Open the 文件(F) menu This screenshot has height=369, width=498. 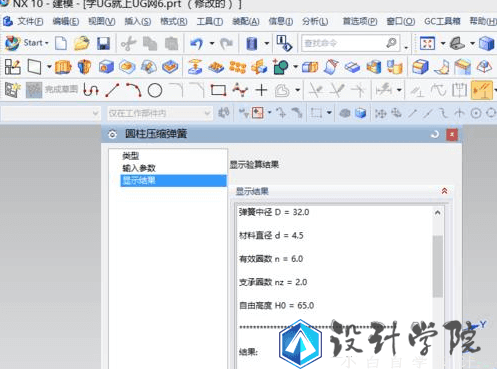[x=30, y=22]
